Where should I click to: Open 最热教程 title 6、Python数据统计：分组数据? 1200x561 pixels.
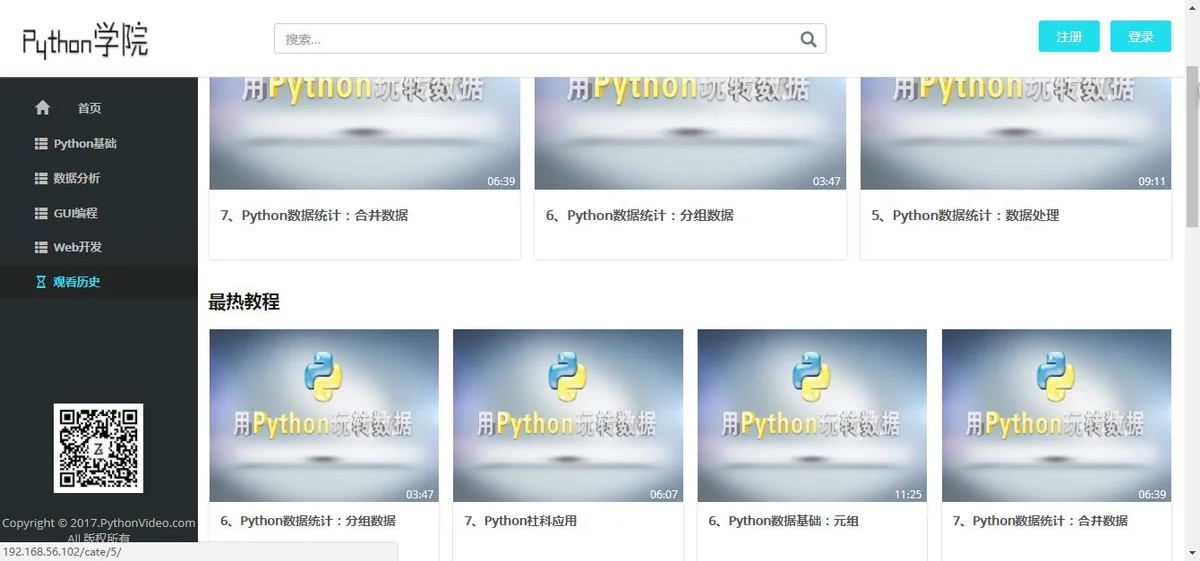coord(308,521)
